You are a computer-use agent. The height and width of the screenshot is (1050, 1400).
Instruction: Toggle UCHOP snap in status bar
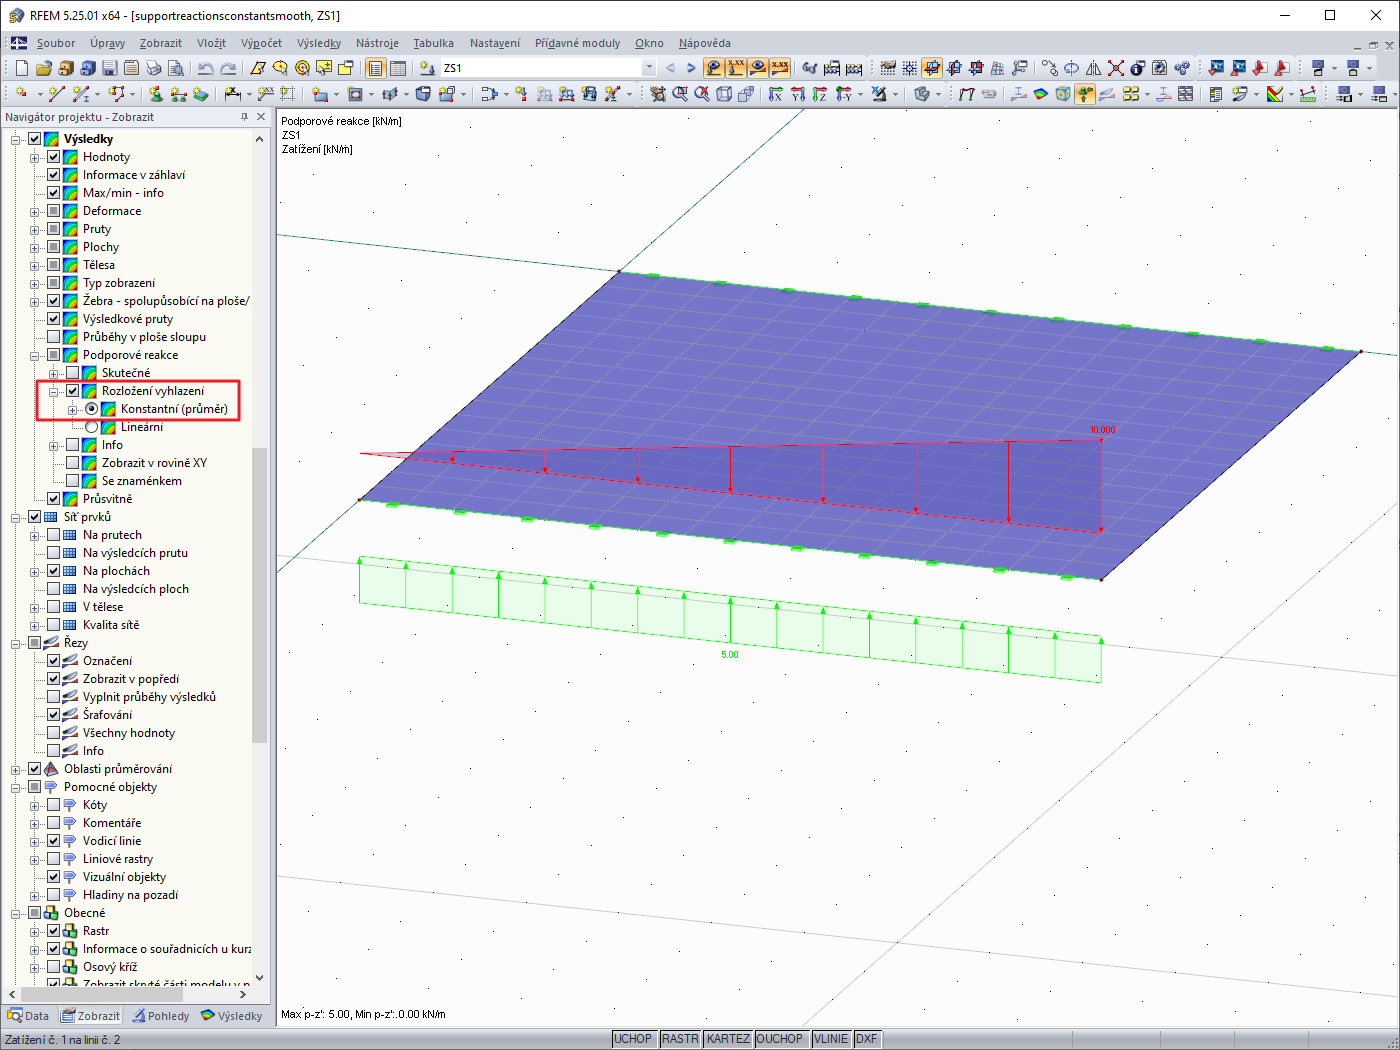click(x=633, y=1039)
